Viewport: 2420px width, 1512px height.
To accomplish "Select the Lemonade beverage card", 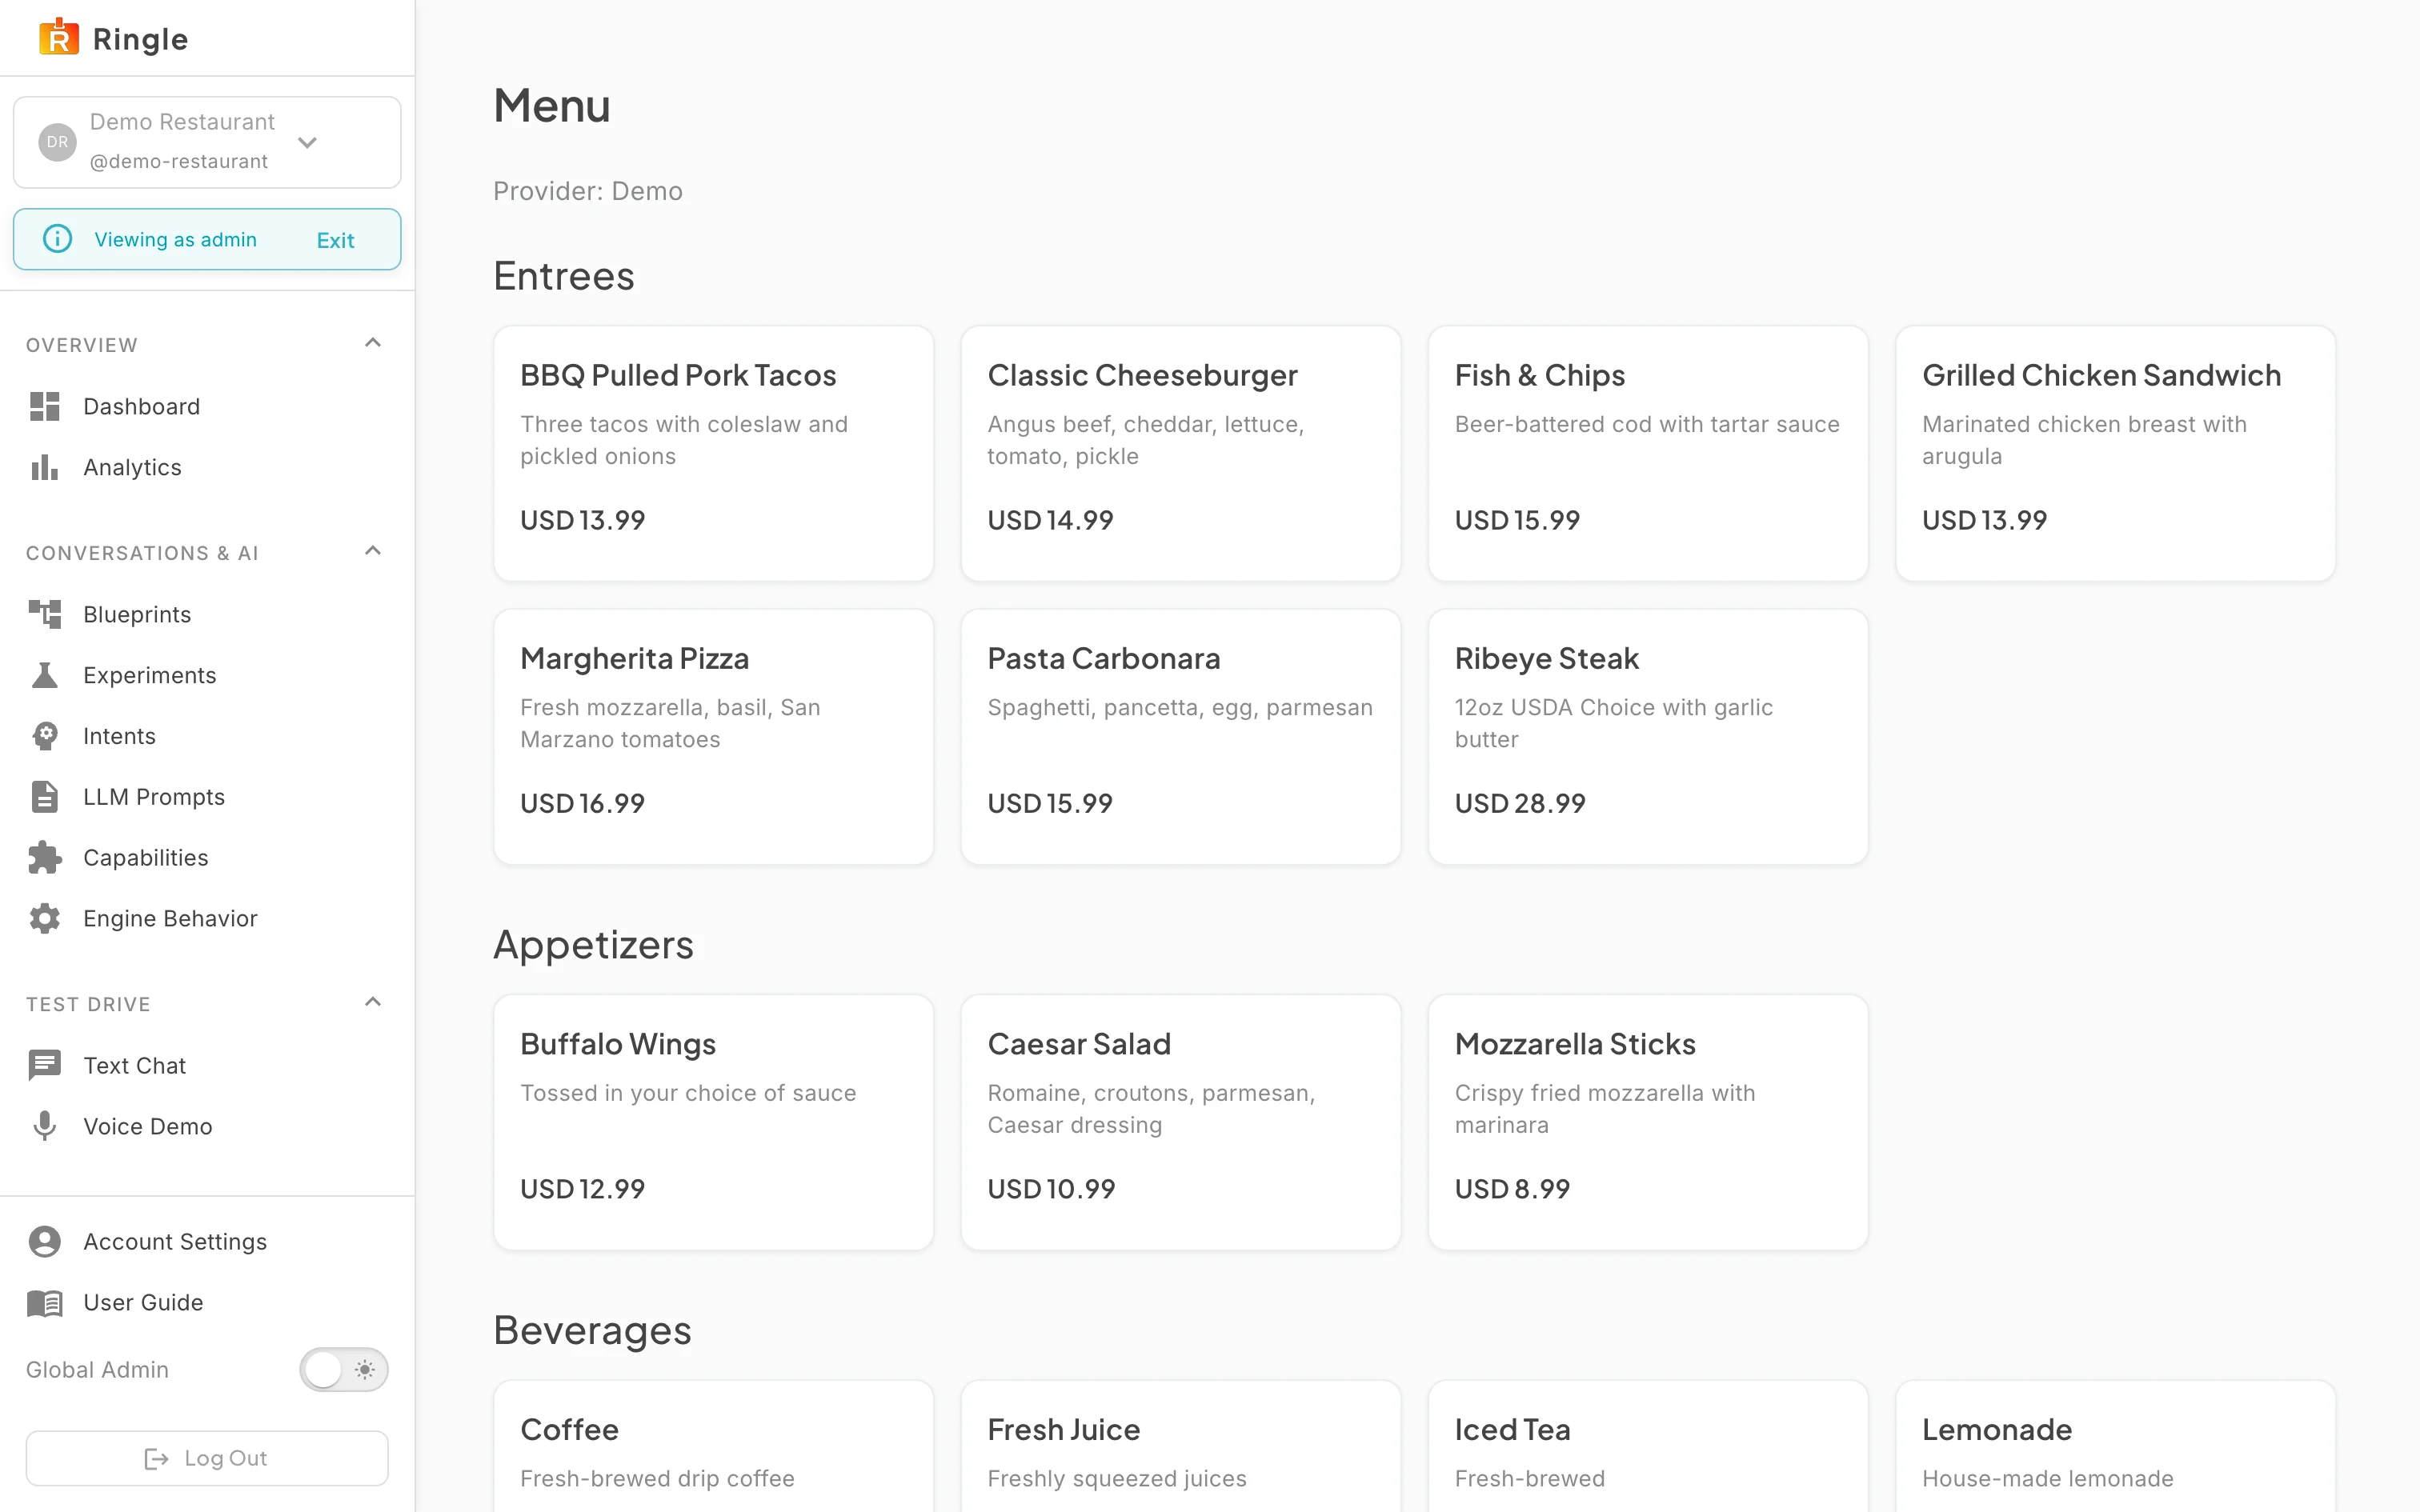I will point(2115,1446).
